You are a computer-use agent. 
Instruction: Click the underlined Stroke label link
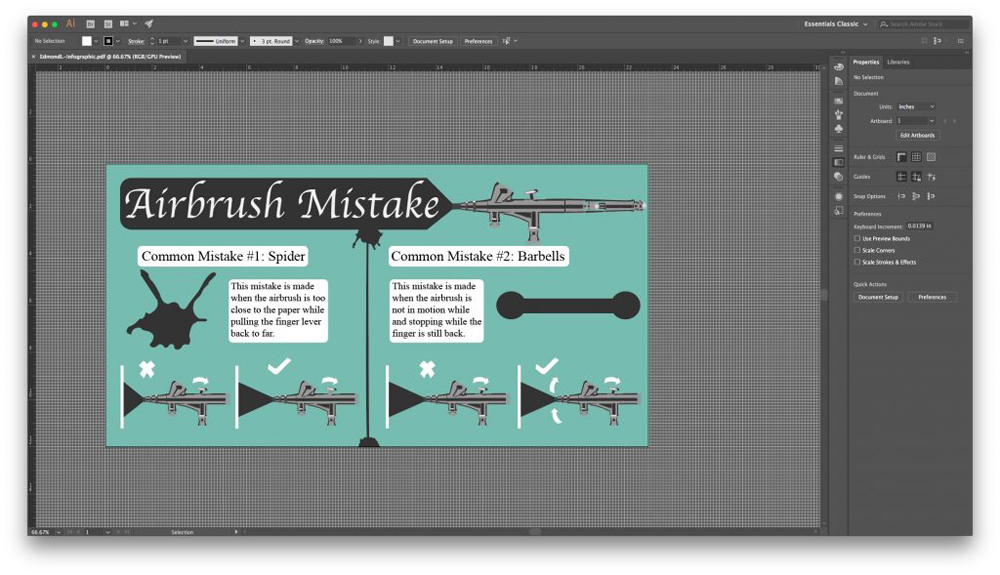coord(136,41)
